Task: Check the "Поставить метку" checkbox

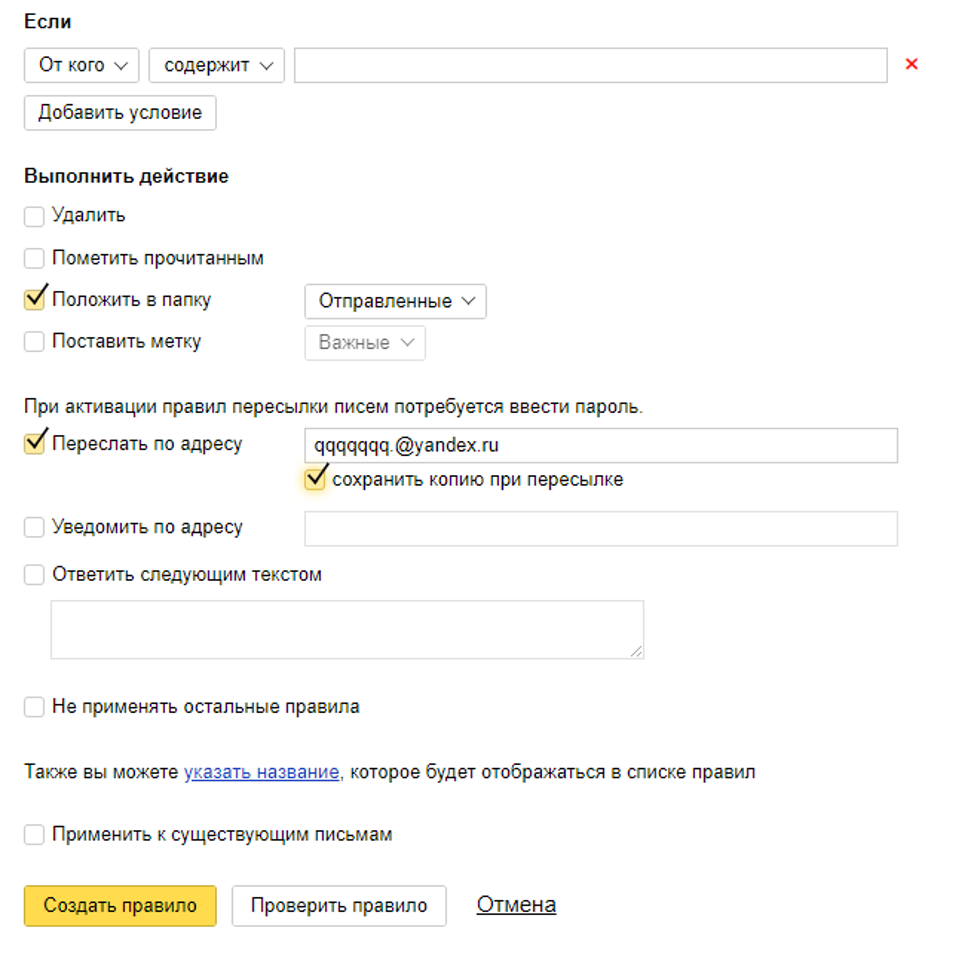Action: 34,342
